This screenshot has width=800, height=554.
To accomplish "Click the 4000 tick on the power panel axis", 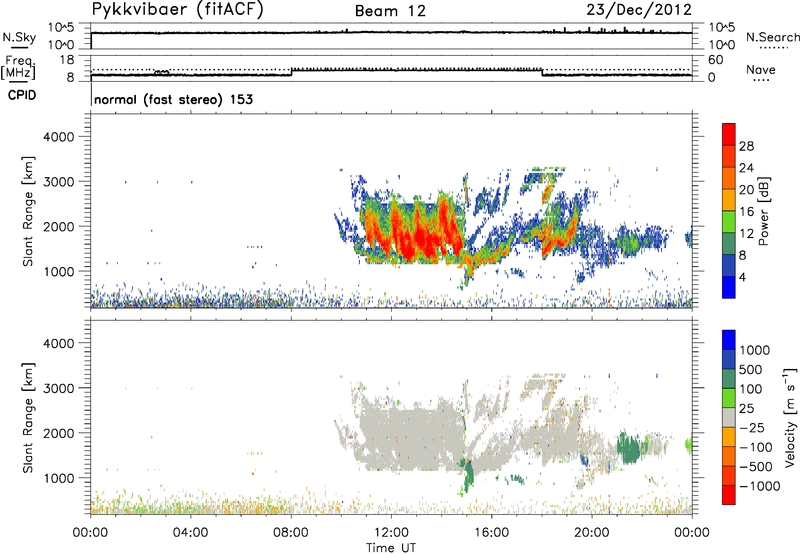I will 59,137.
